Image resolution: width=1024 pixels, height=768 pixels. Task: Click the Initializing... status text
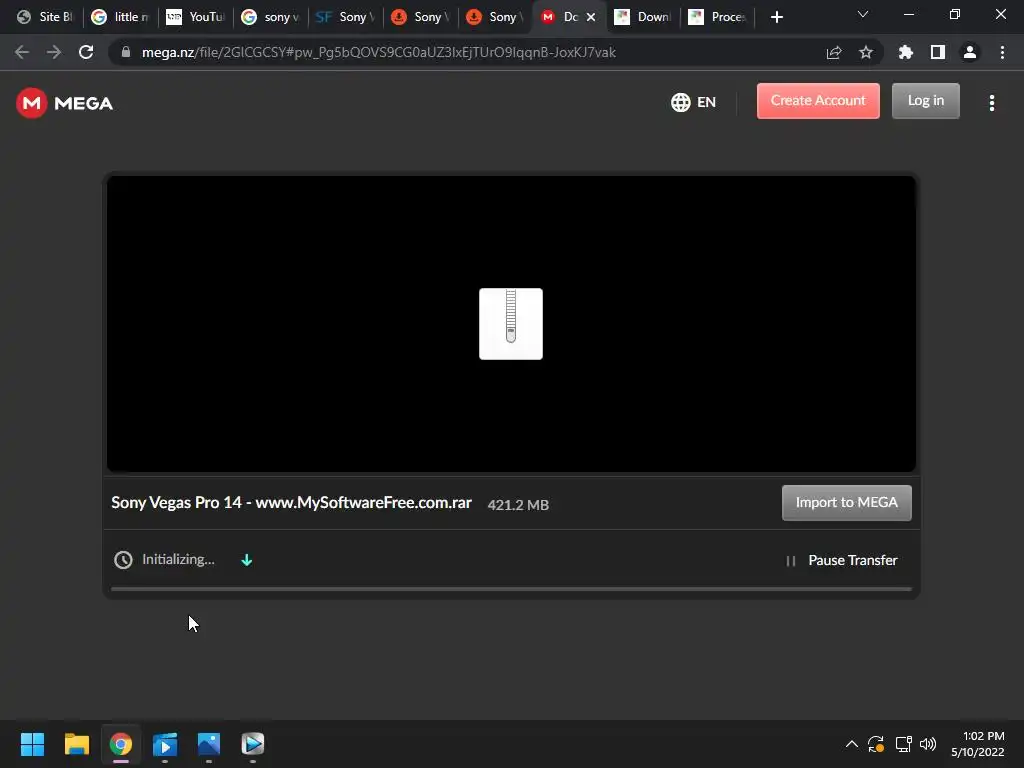178,560
